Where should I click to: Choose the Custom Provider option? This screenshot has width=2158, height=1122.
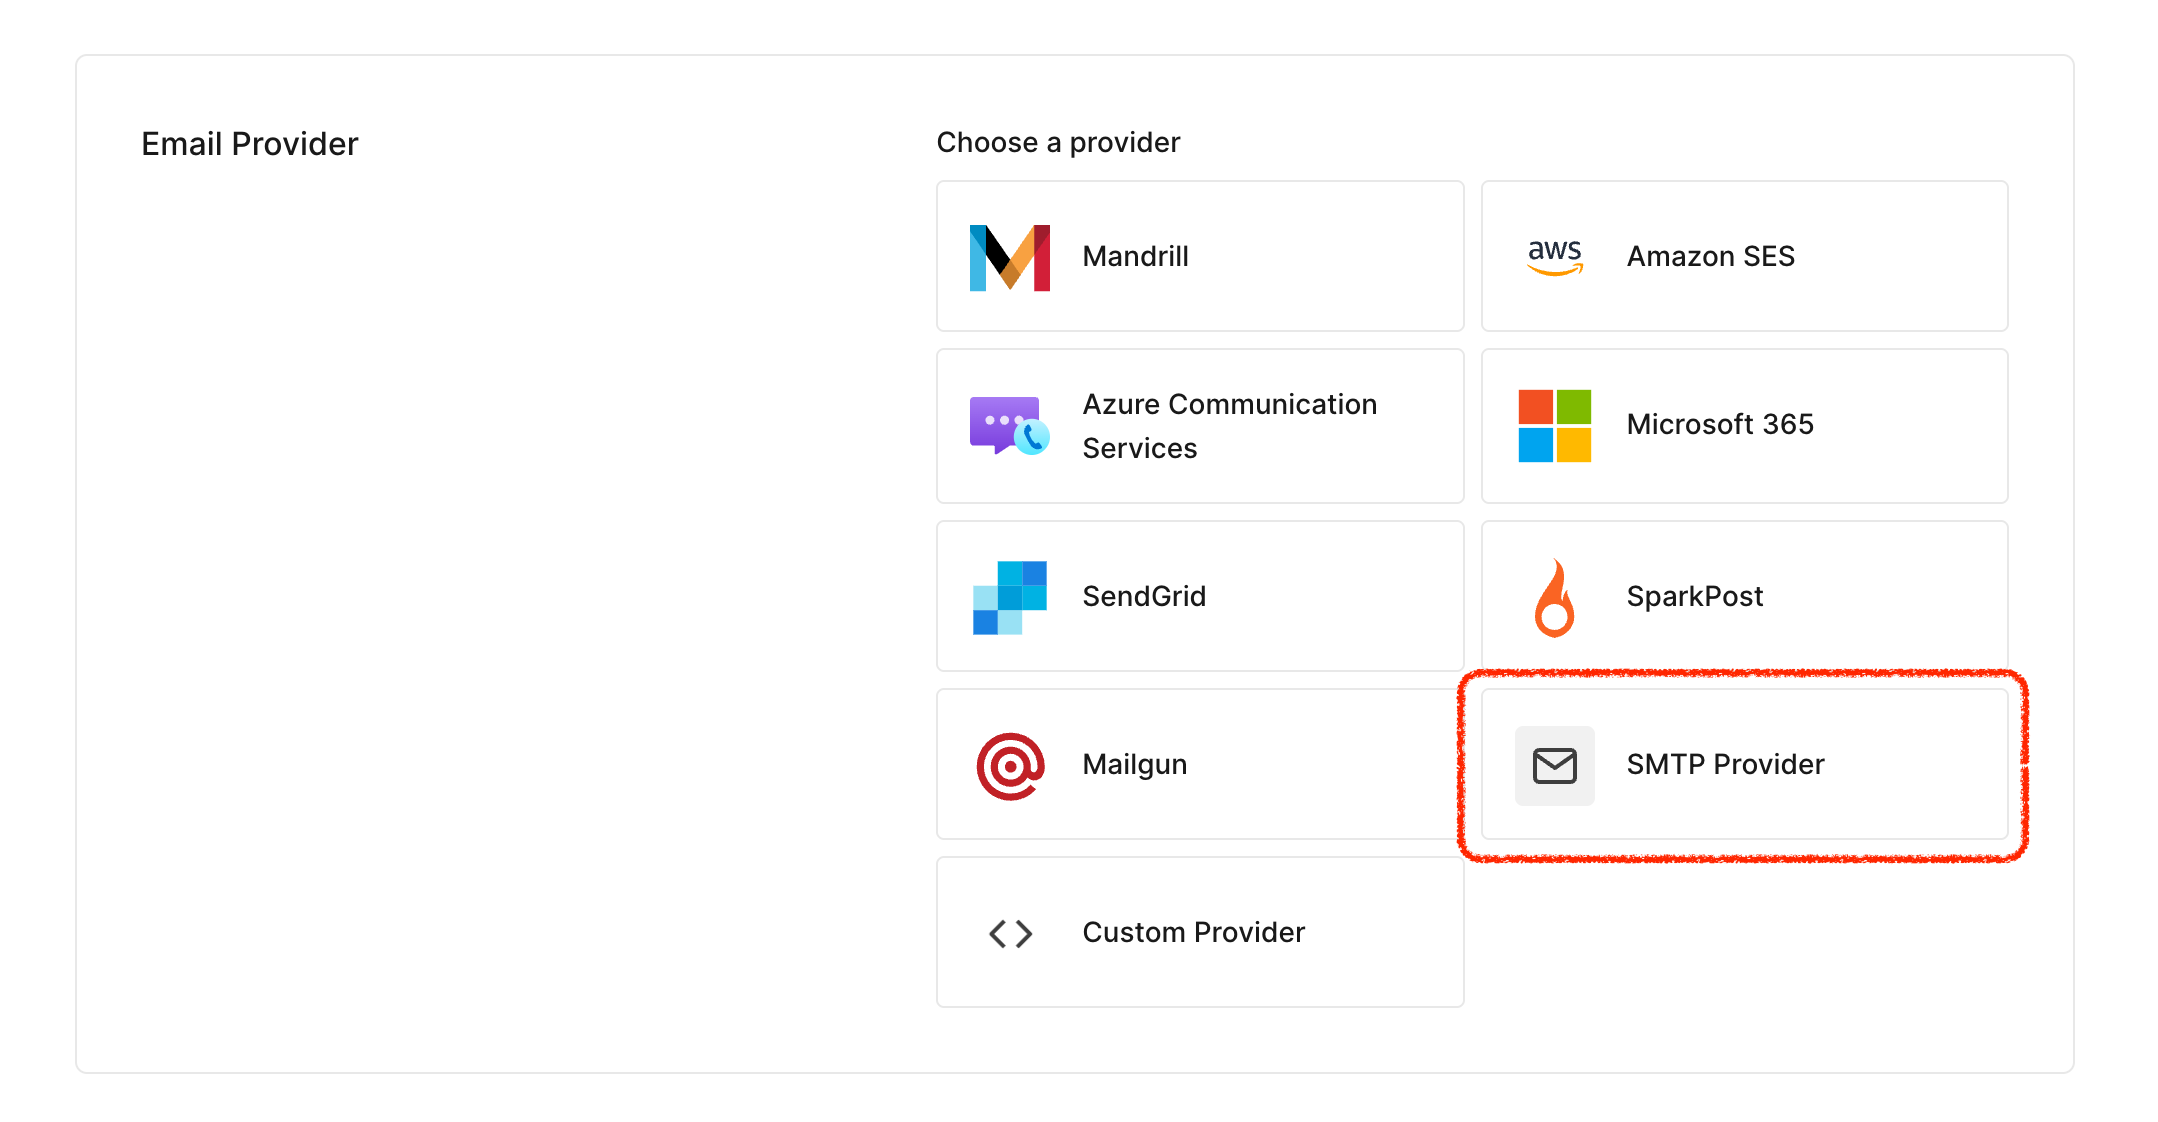tap(1199, 932)
